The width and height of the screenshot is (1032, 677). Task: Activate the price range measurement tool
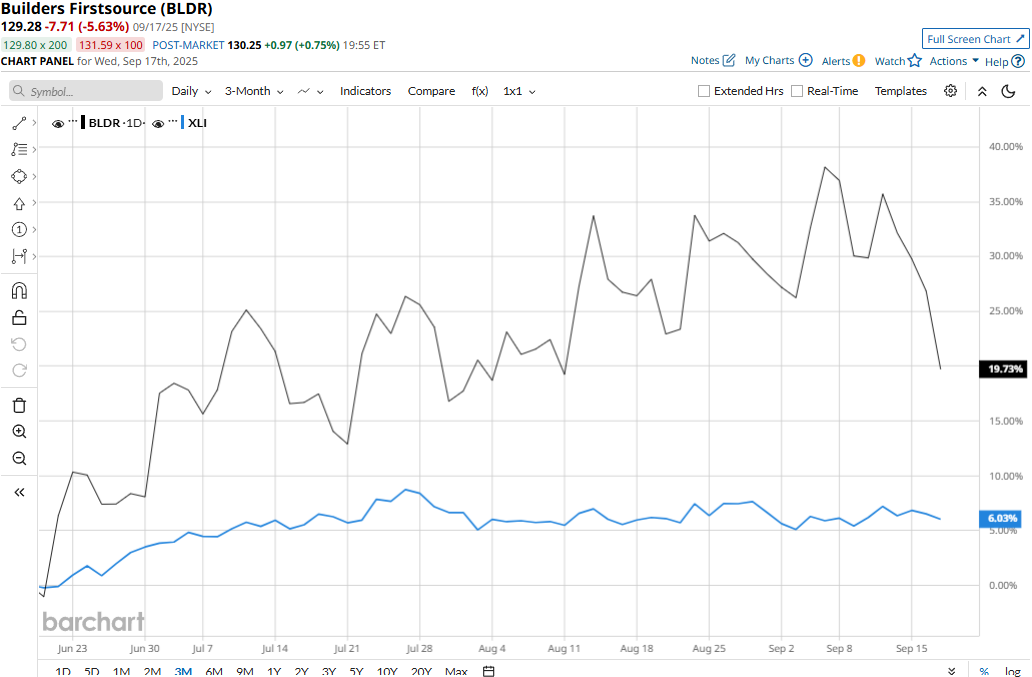coord(19,256)
